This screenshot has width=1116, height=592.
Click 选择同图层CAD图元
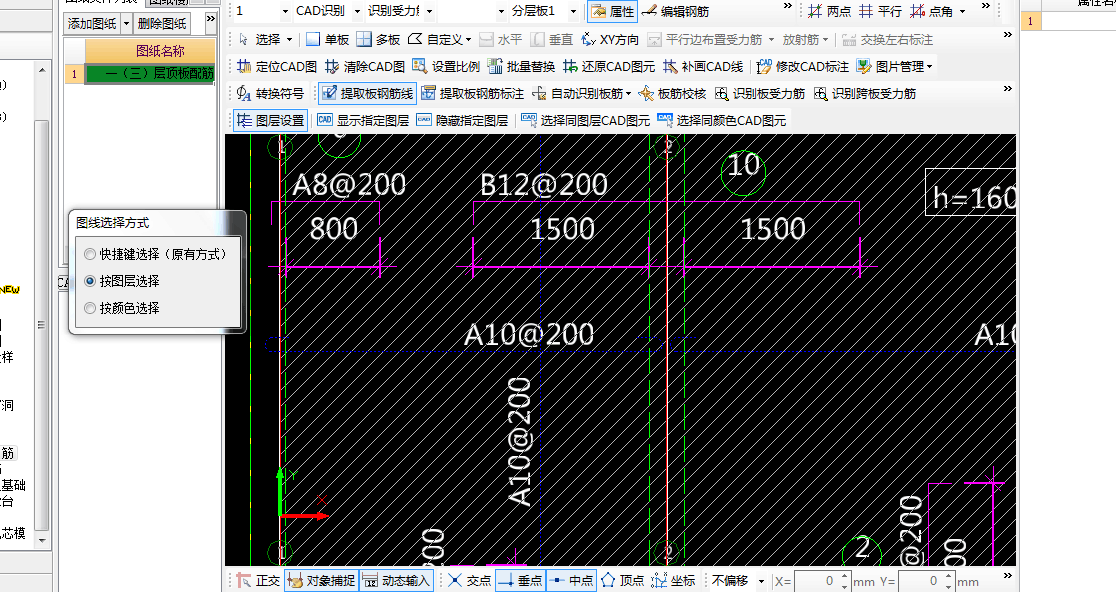coord(586,120)
